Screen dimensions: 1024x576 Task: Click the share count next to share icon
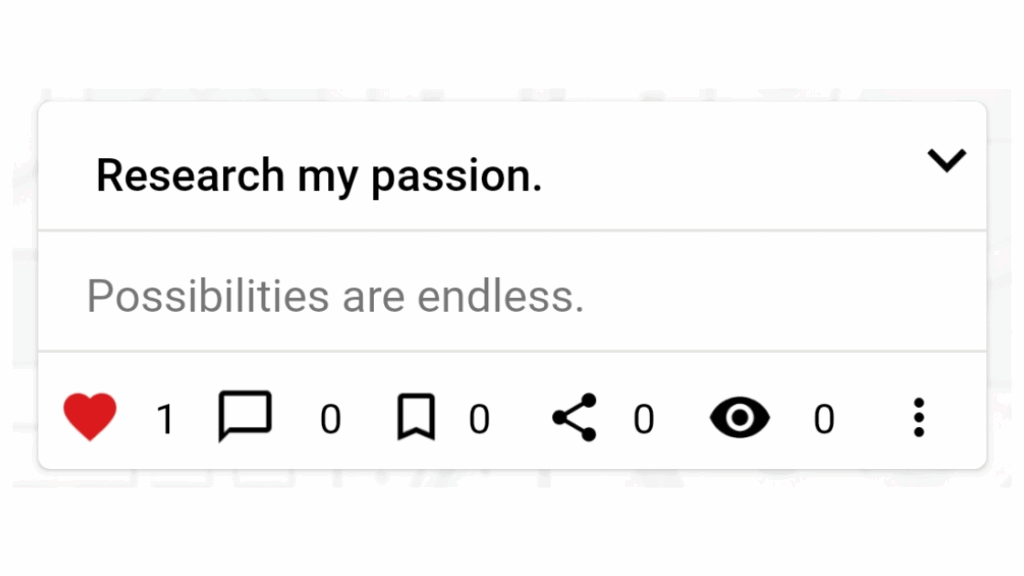pos(643,420)
